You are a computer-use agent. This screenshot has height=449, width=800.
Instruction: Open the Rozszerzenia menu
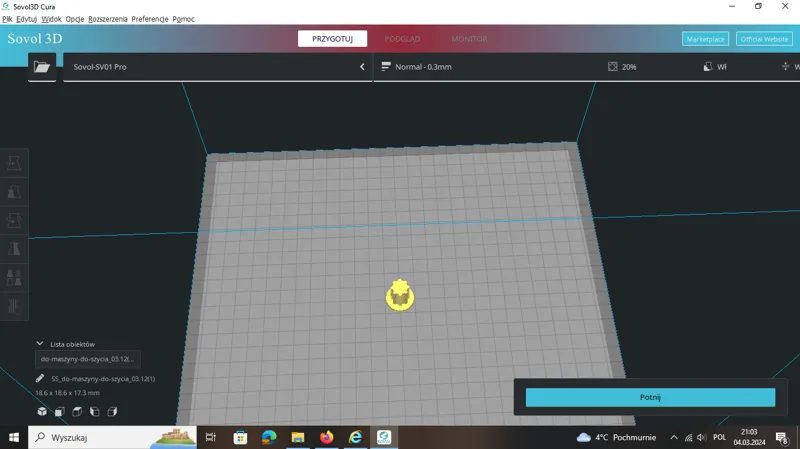108,19
